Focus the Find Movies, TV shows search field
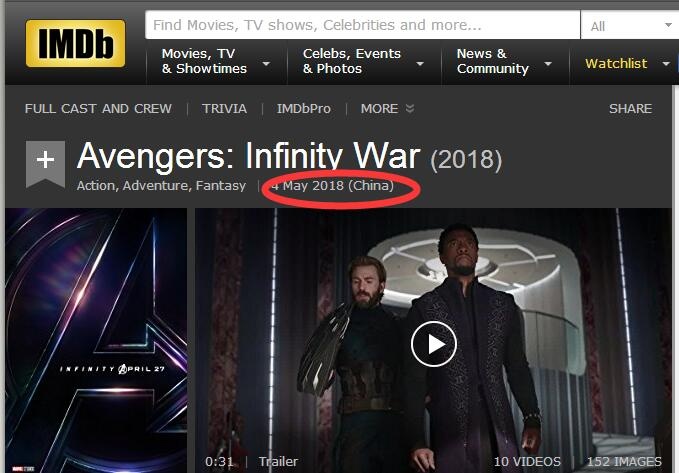 click(362, 25)
